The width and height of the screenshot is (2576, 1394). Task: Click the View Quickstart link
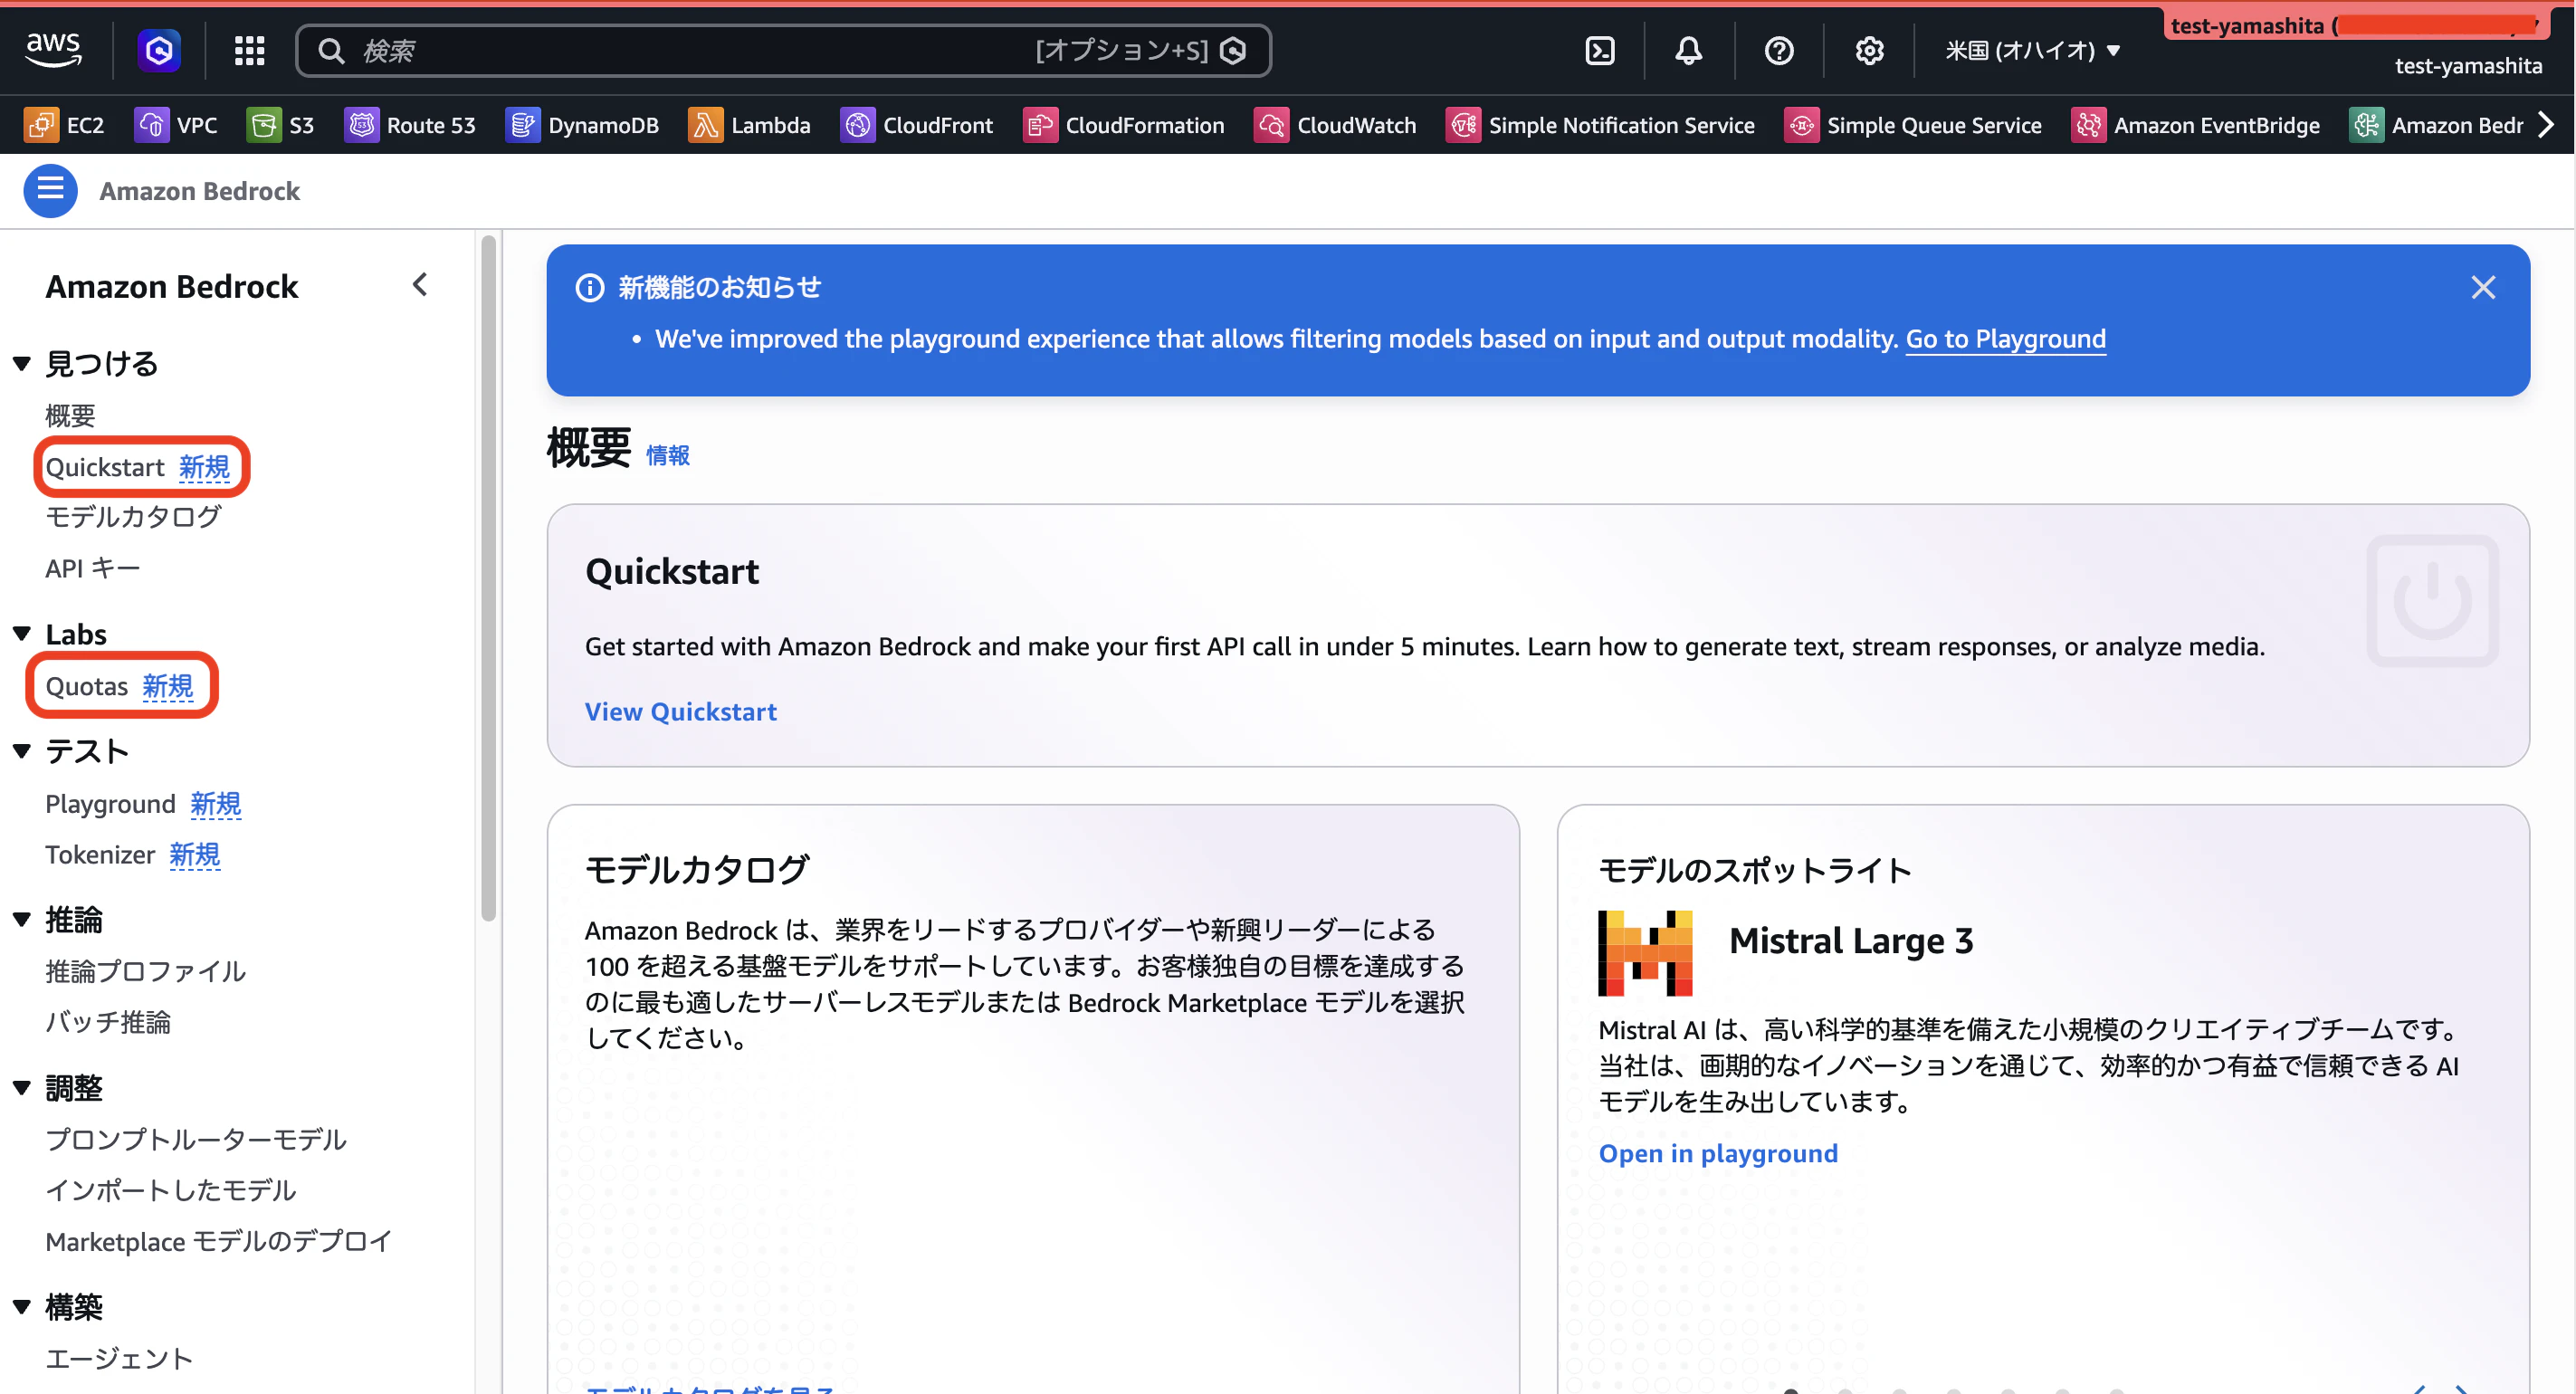point(680,711)
